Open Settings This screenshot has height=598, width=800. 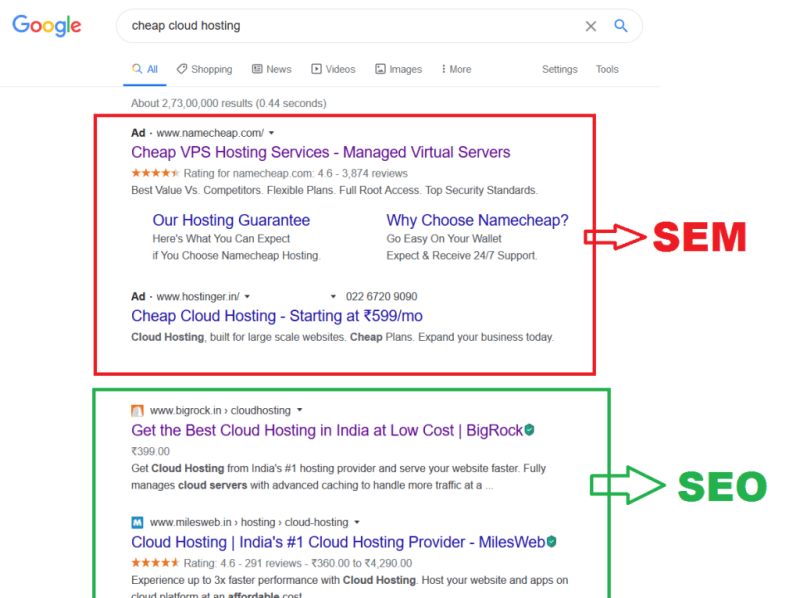(x=560, y=69)
